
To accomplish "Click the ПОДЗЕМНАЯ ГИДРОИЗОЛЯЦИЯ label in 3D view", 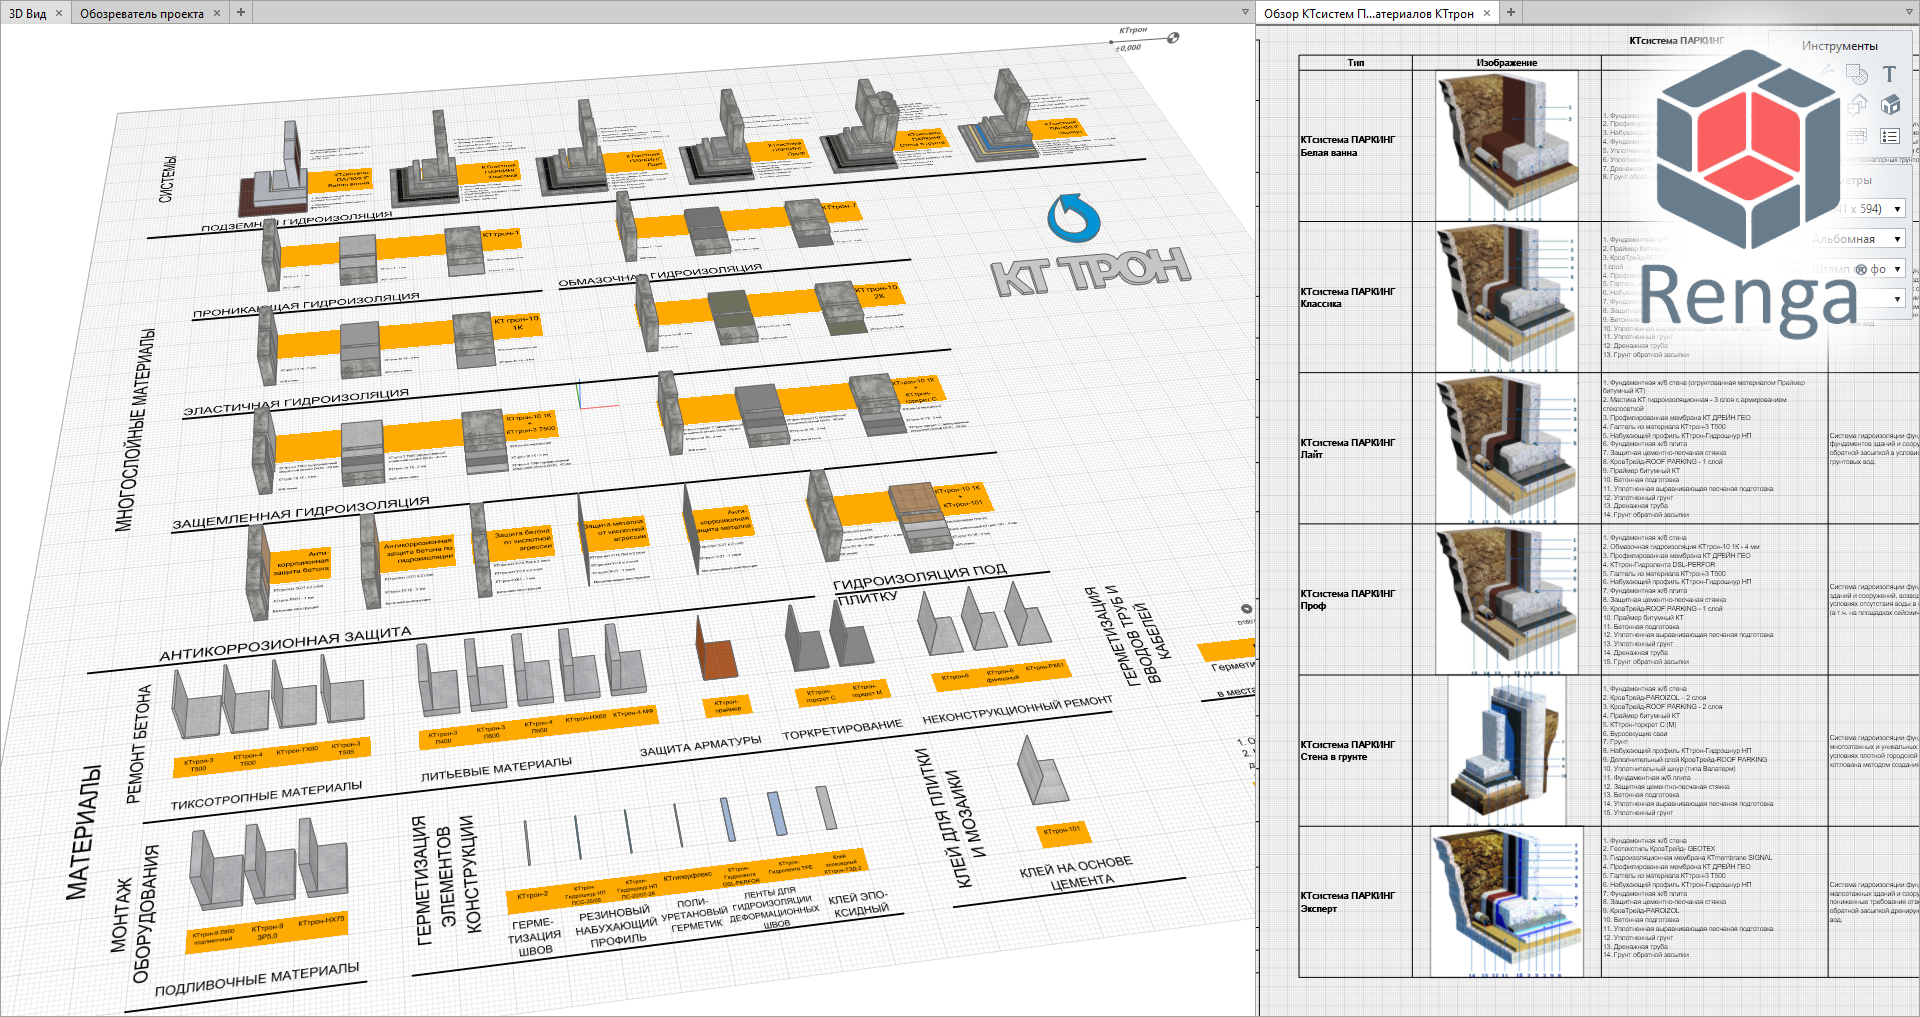I will (x=297, y=221).
